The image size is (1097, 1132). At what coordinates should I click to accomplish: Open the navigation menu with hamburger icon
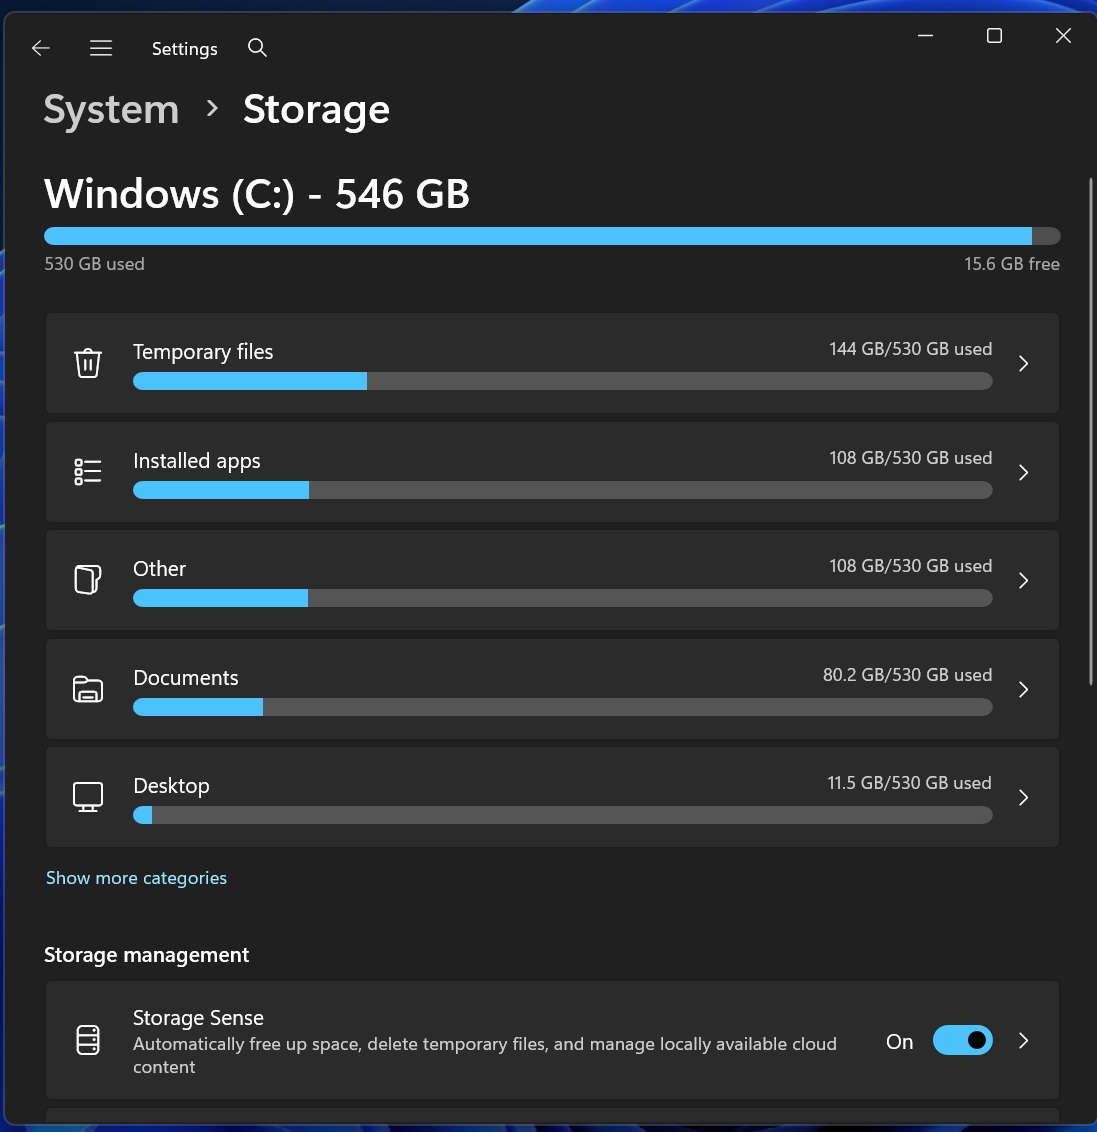point(100,47)
